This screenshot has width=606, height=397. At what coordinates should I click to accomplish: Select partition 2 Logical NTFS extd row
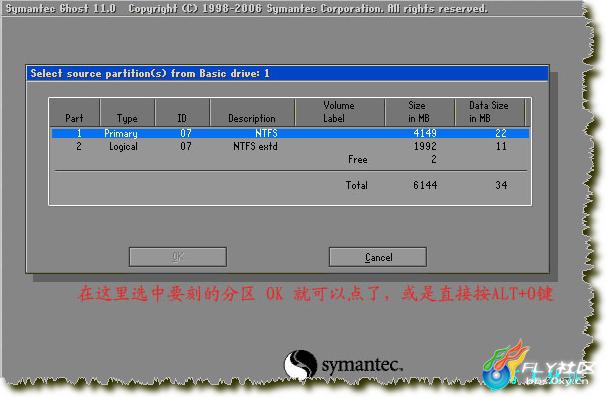click(290, 147)
